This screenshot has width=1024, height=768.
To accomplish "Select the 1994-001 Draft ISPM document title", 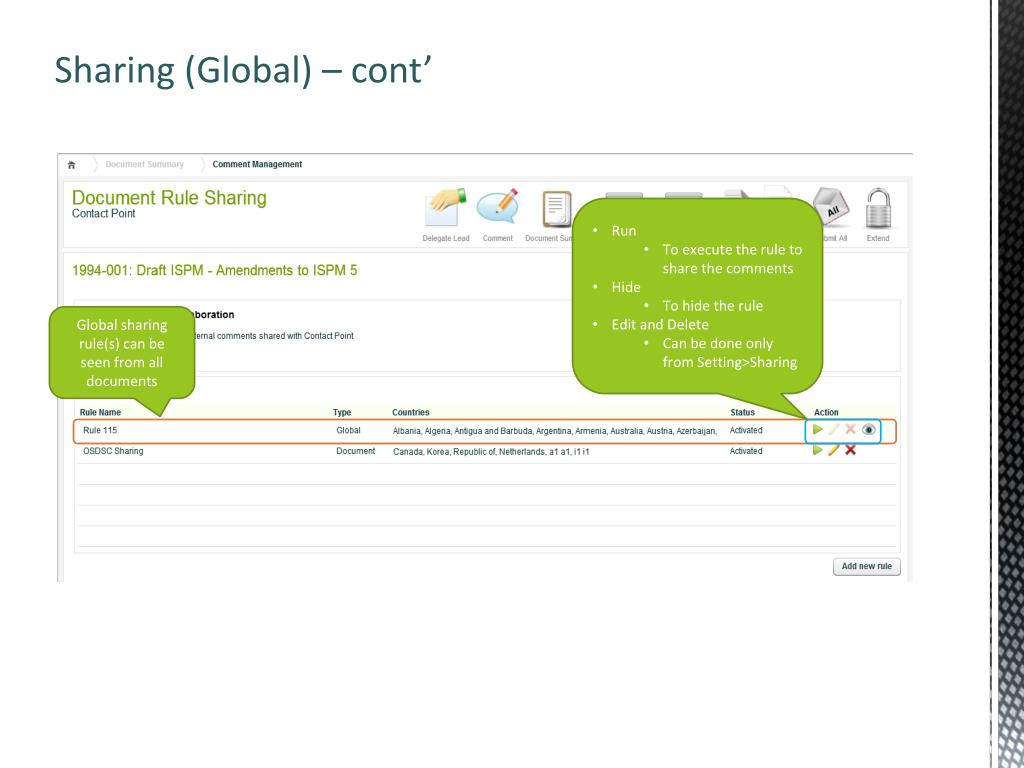I will 214,270.
